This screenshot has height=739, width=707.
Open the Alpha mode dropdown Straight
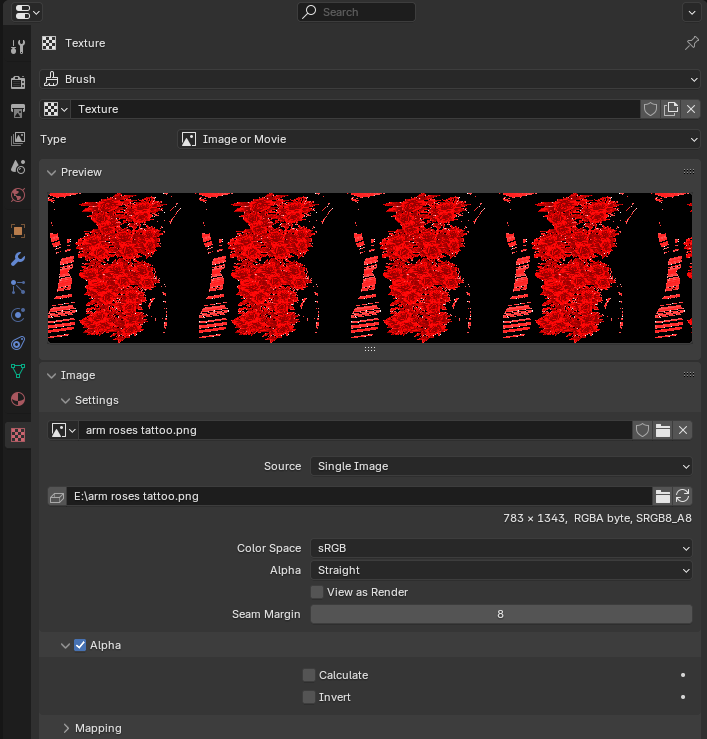point(501,570)
